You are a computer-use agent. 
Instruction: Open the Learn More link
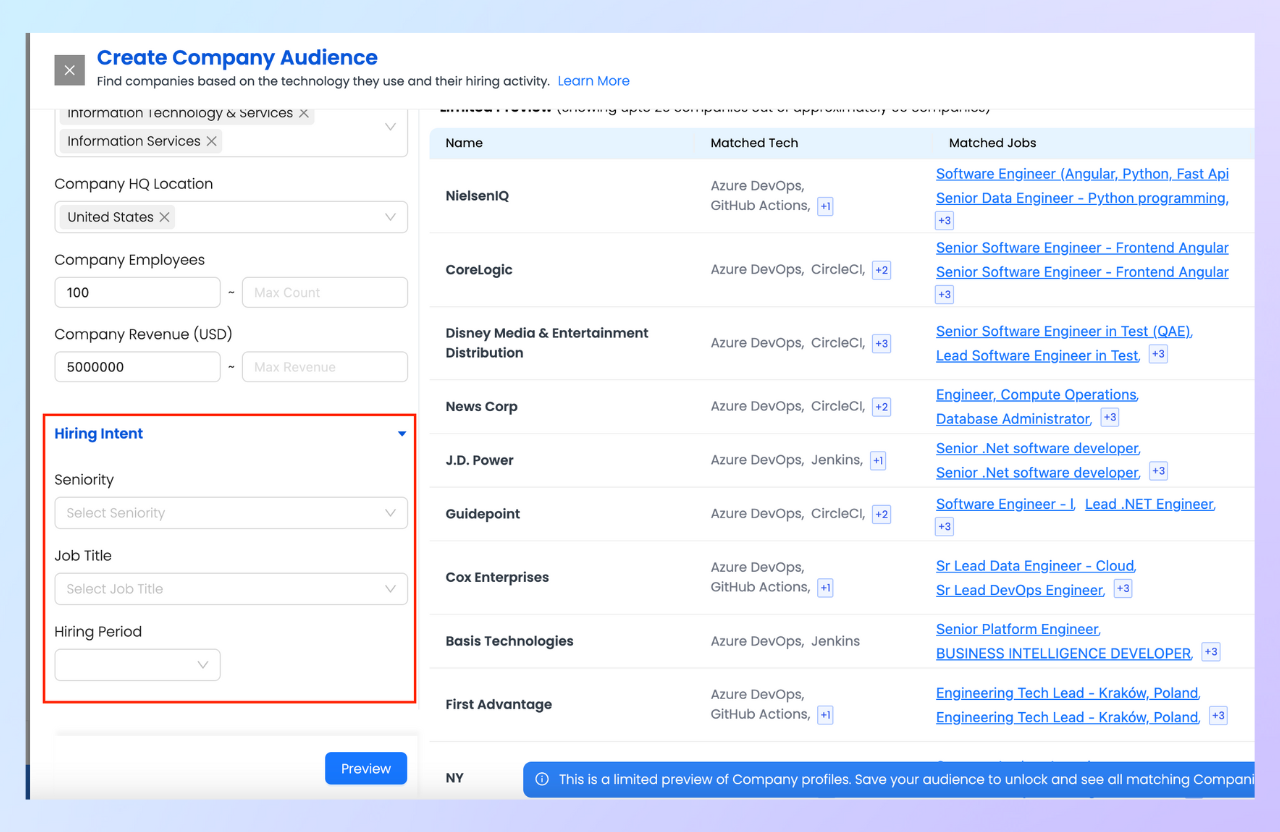593,81
